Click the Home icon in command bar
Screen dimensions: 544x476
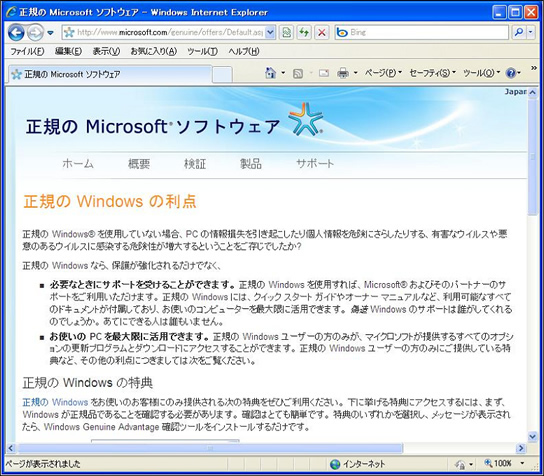click(x=270, y=73)
